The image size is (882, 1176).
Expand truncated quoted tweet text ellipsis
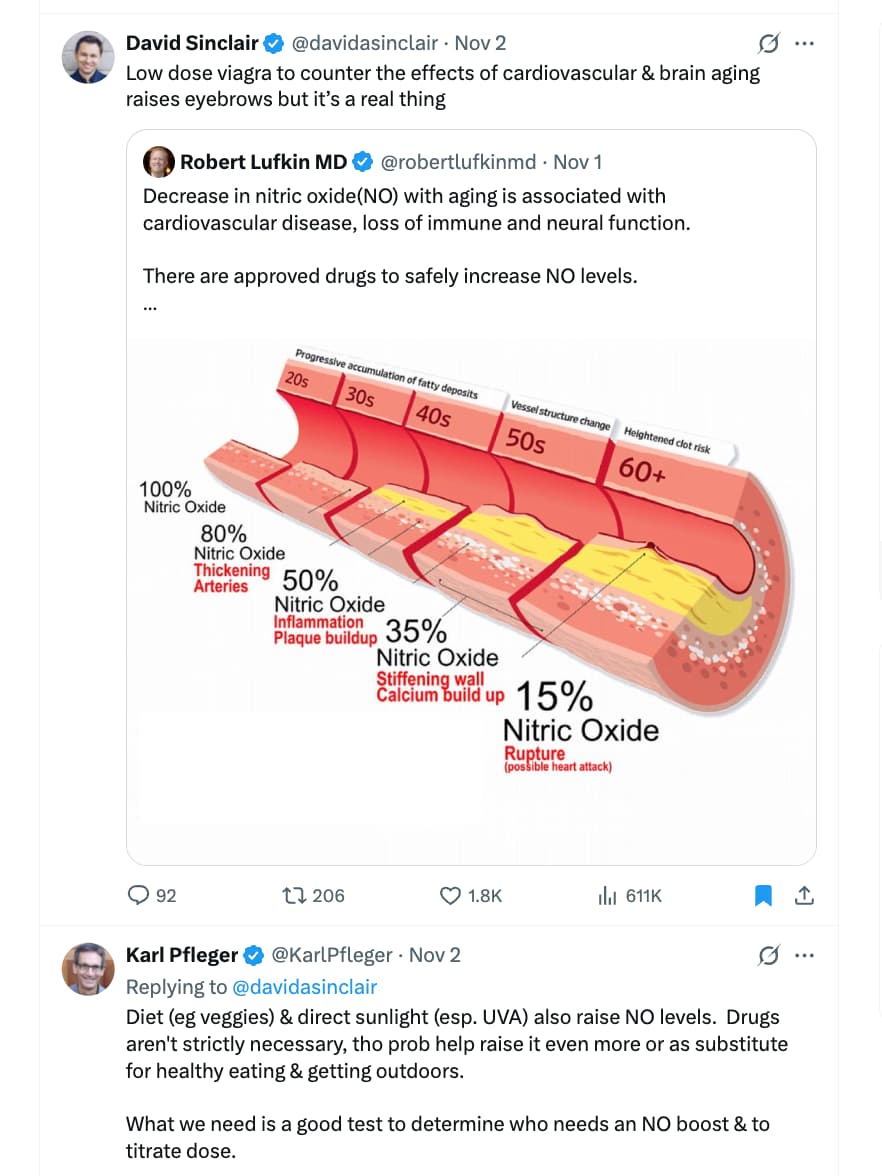[150, 305]
